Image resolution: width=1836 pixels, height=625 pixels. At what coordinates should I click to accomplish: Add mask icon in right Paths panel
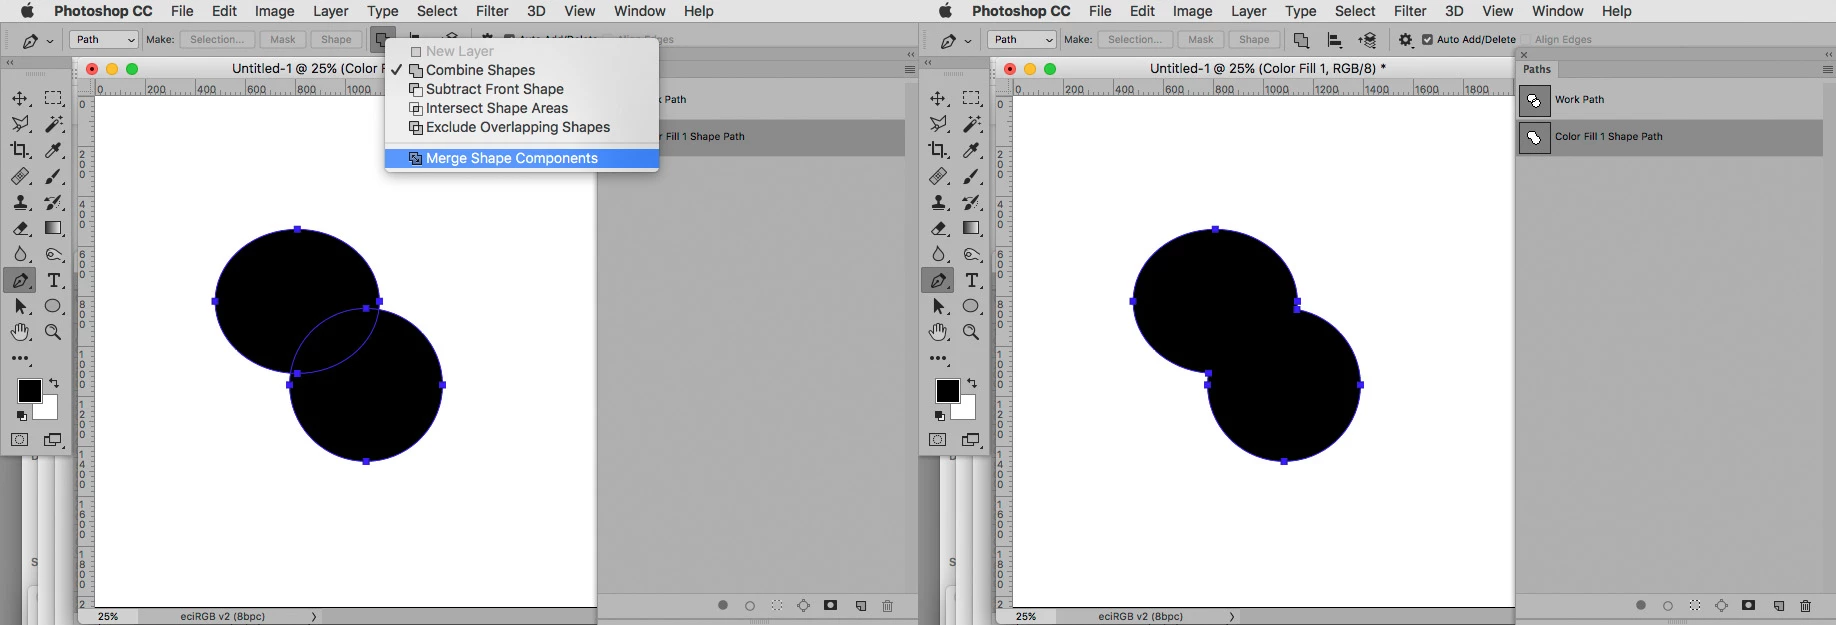pyautogui.click(x=1749, y=605)
